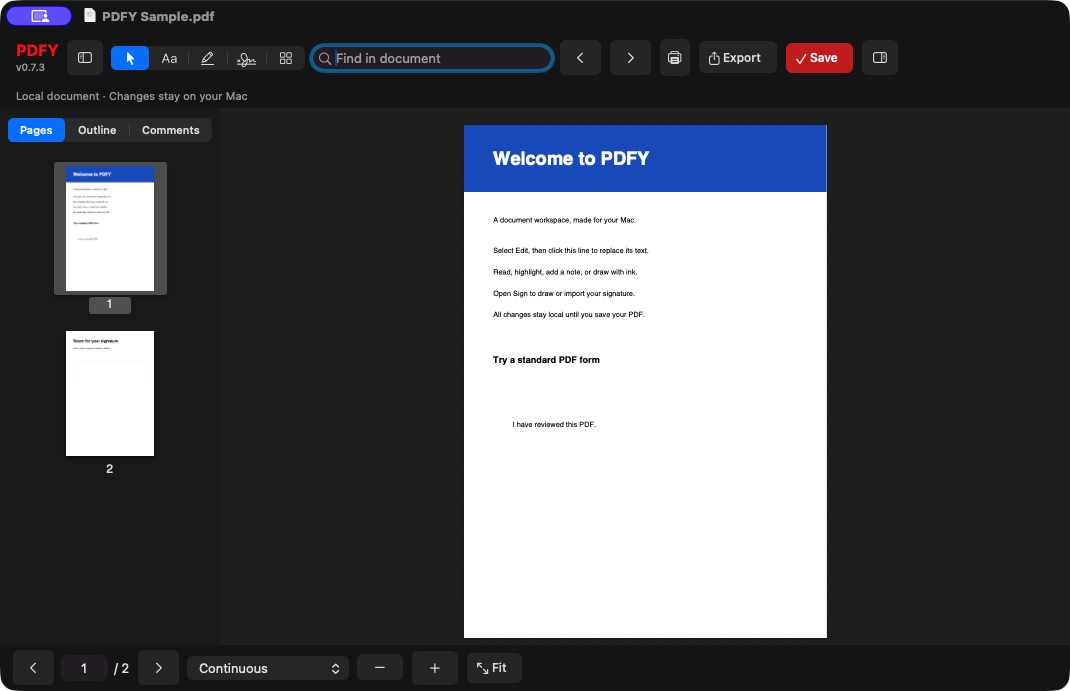Click 'A document workspace, made for your Mac.' line
1070x691 pixels.
pos(564,220)
